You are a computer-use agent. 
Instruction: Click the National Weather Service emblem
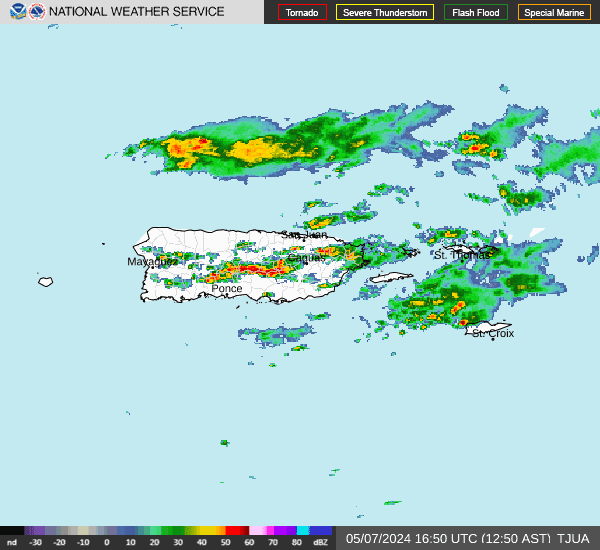(37, 12)
